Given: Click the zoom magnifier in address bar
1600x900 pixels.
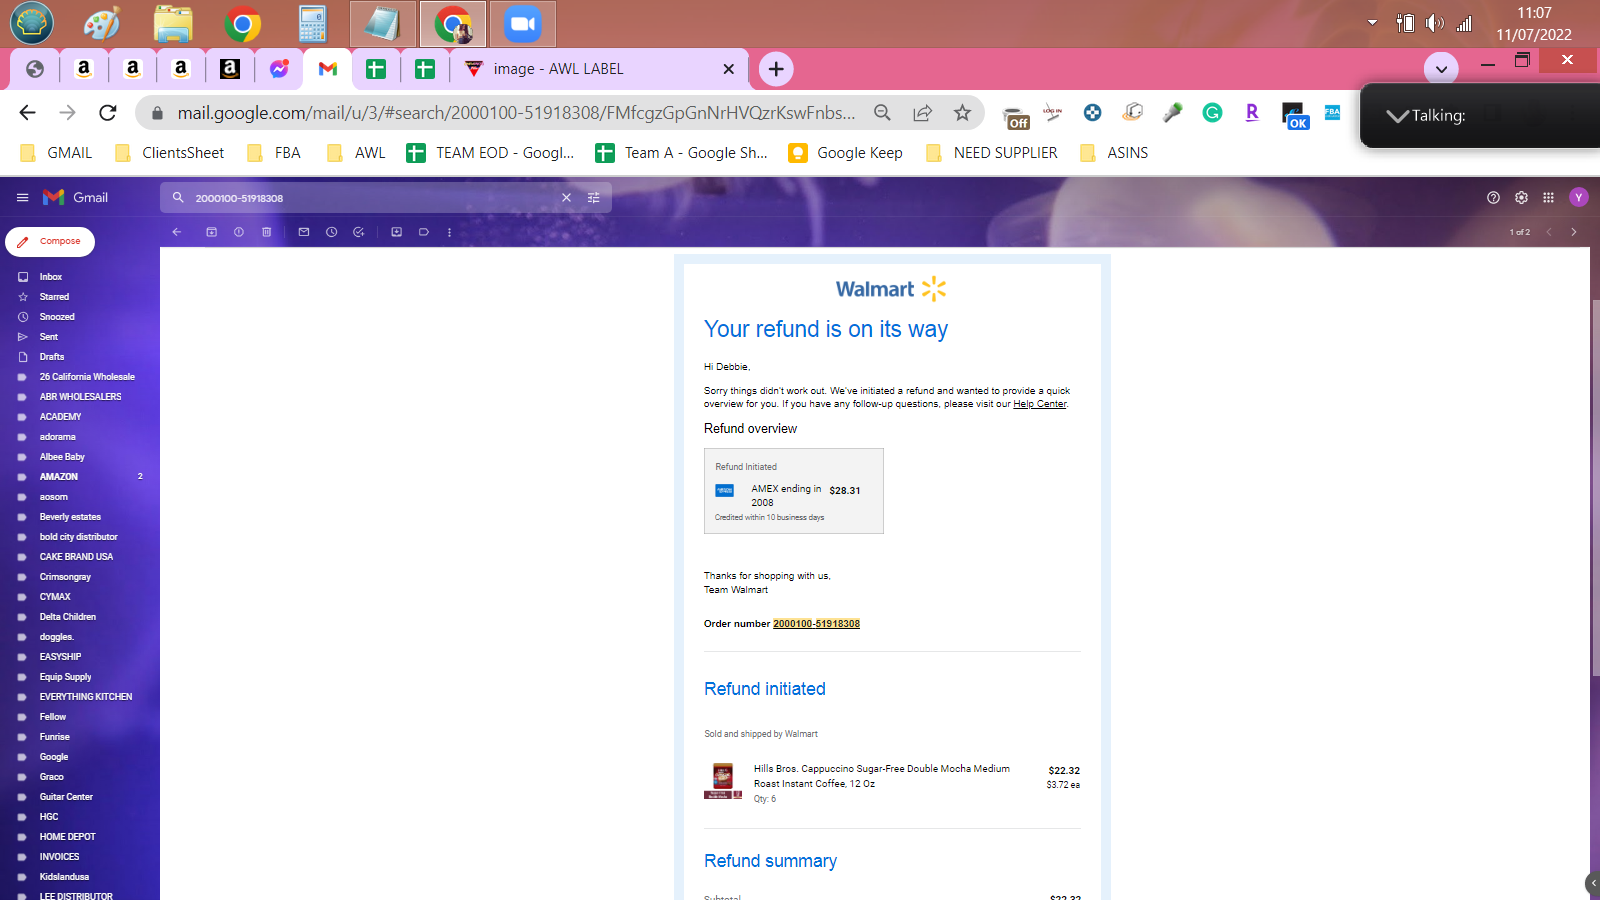Looking at the screenshot, I should 882,113.
